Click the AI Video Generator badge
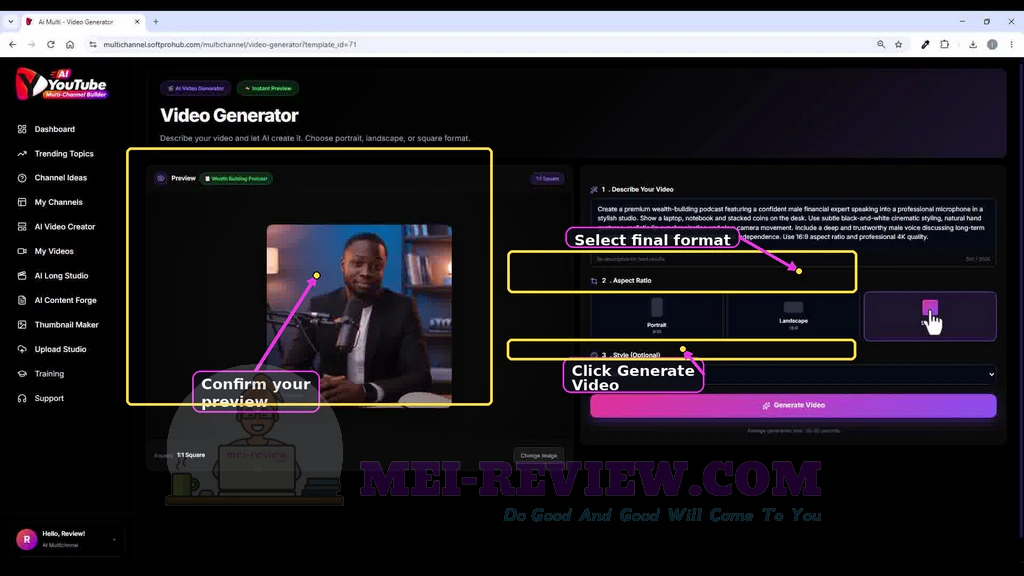 coord(195,88)
